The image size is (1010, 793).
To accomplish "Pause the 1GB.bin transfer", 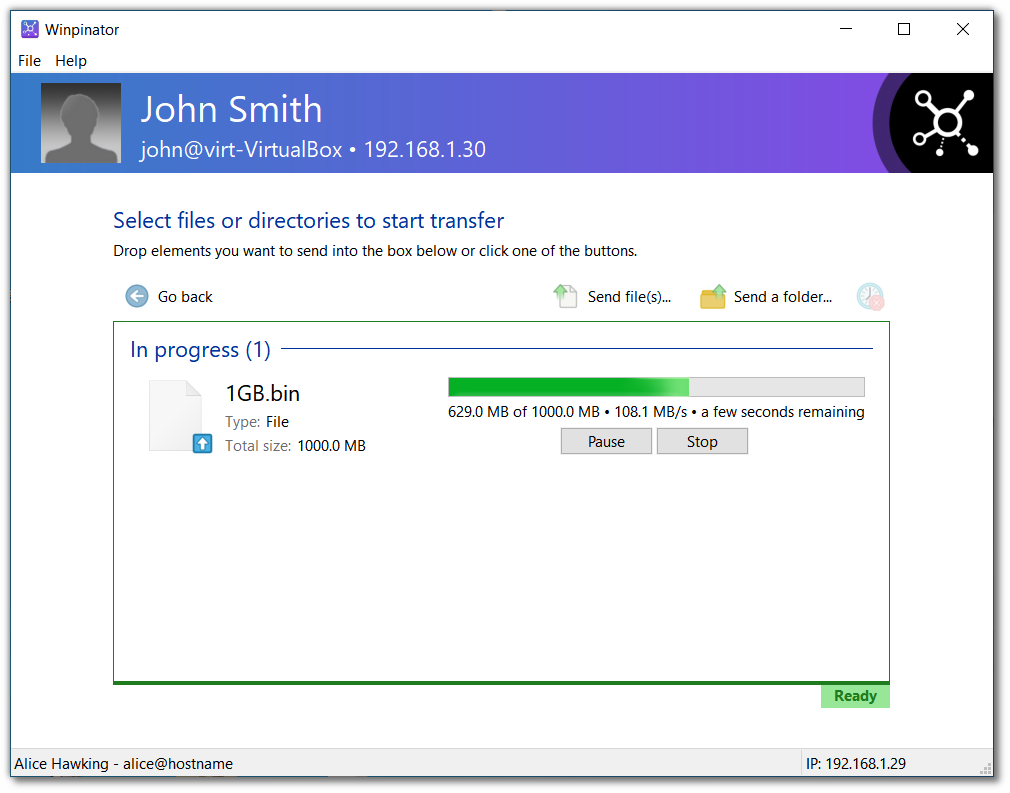I will coord(606,442).
